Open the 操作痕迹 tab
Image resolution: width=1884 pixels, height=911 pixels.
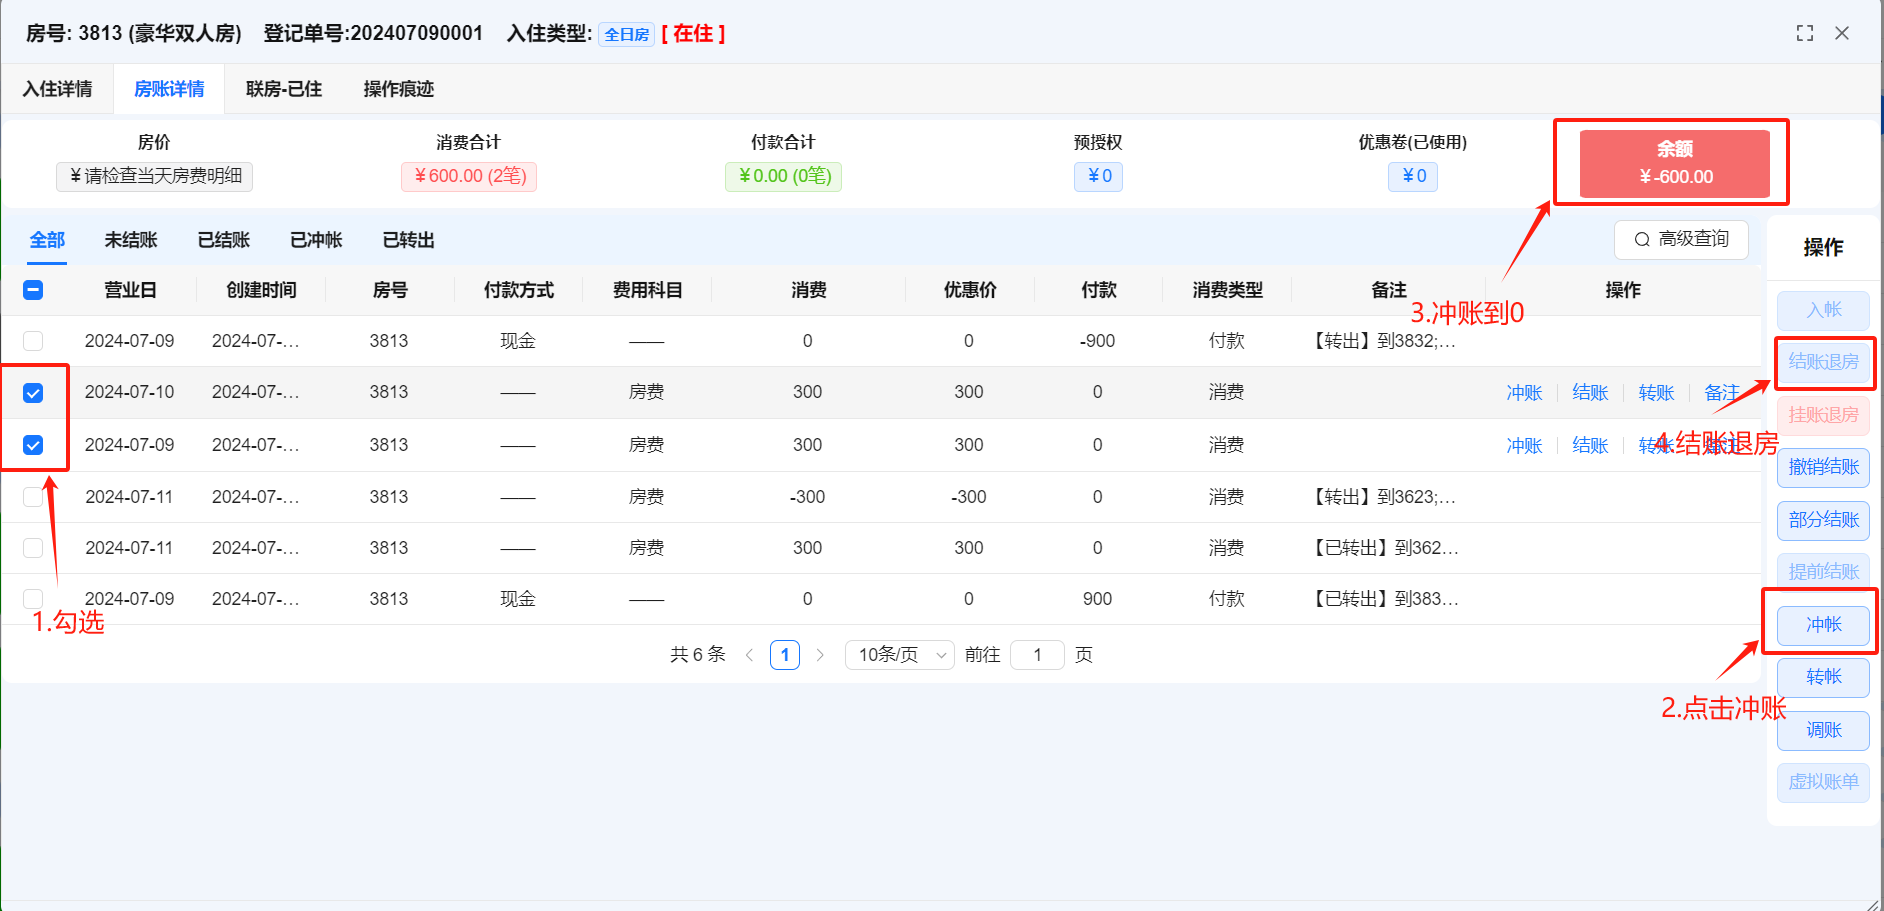point(398,89)
